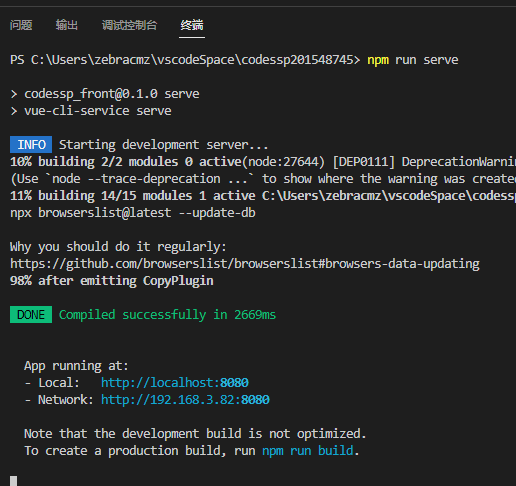The image size is (516, 486).
Task: Open the http://localhost:8080 link
Action: click(175, 383)
